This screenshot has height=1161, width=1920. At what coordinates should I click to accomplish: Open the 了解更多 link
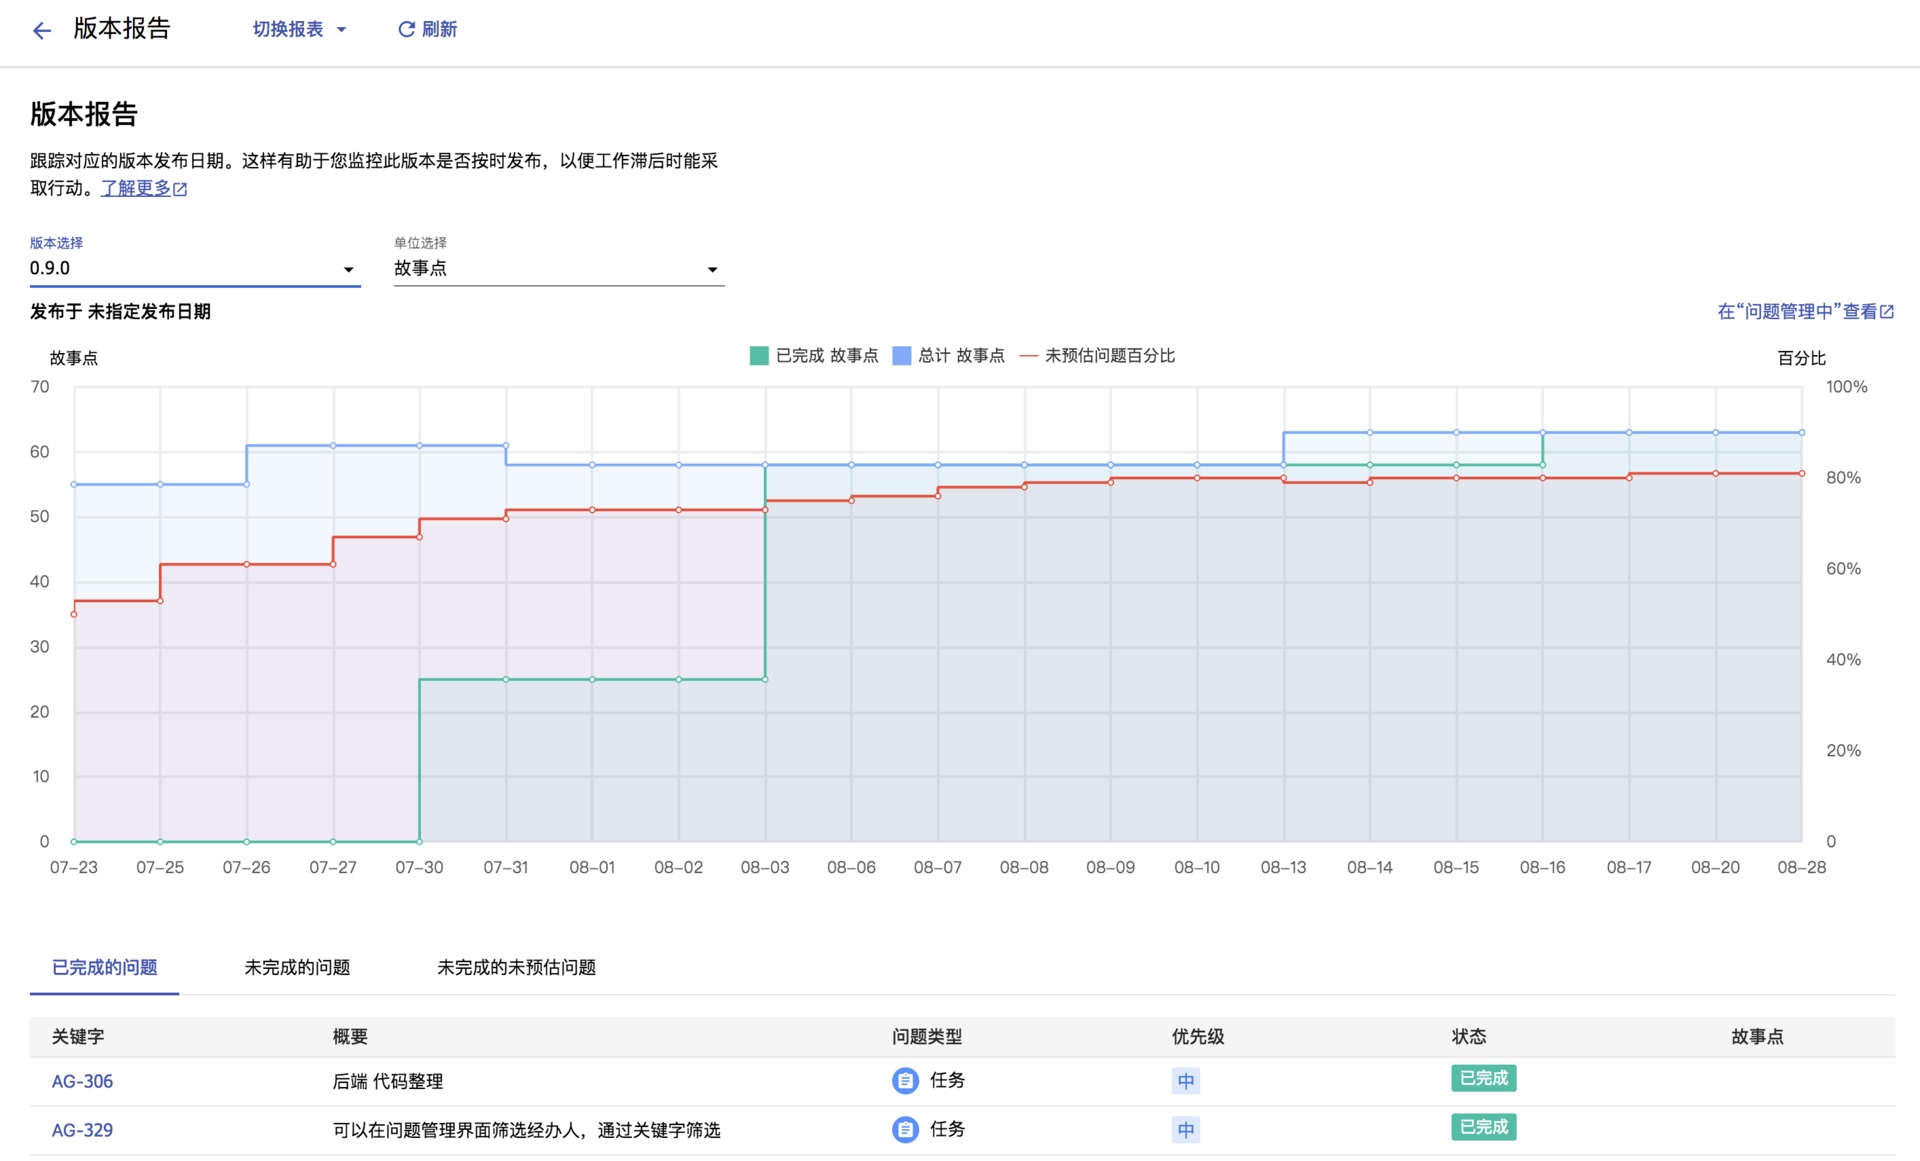136,188
